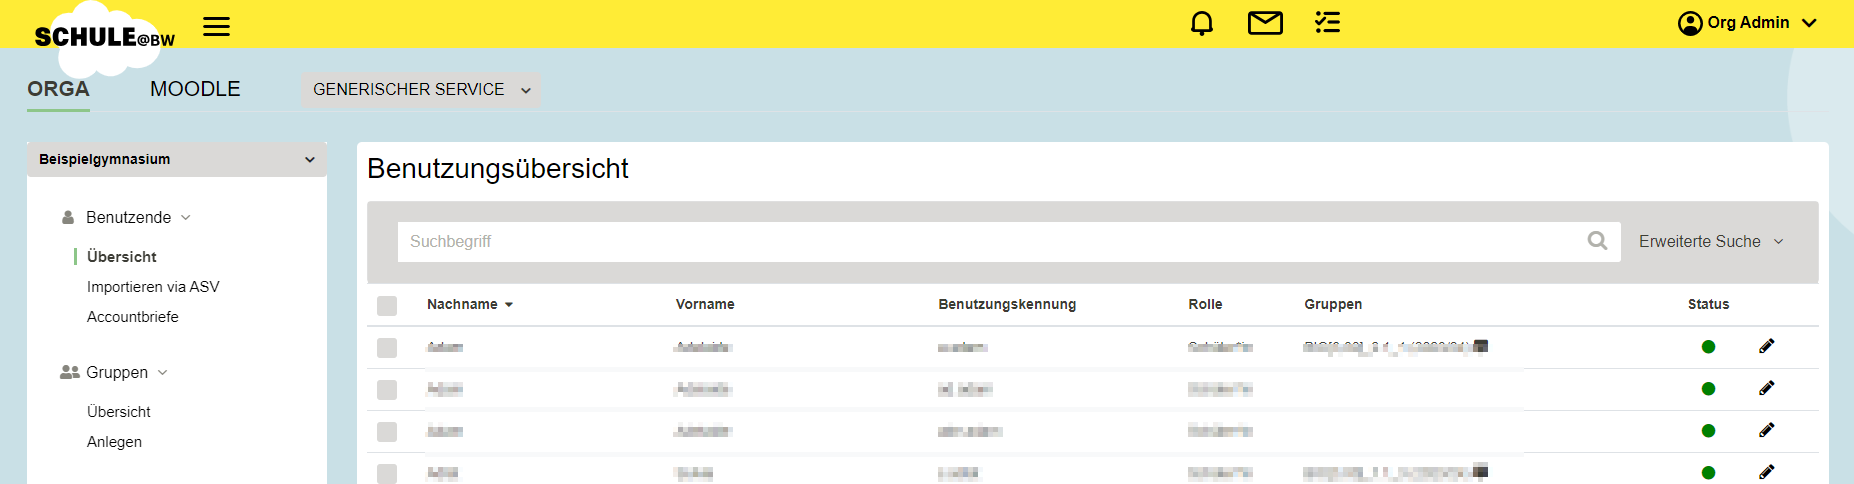
Task: Open the messages envelope icon
Action: [1265, 23]
